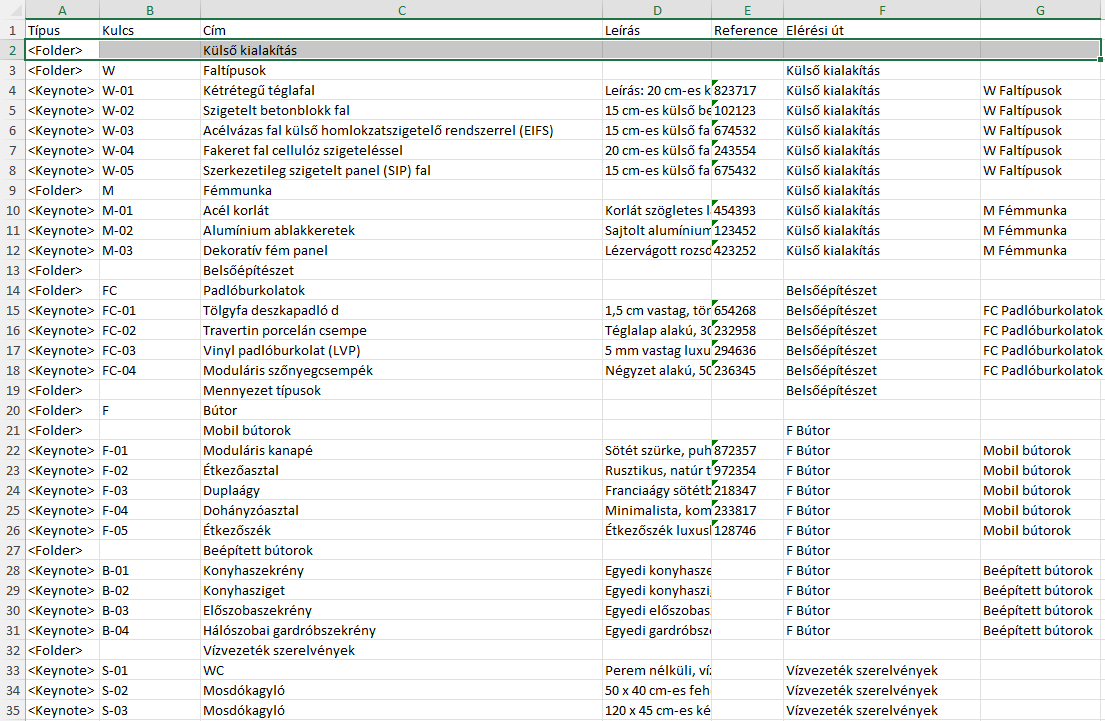
Task: Select column C header
Action: [x=401, y=9]
